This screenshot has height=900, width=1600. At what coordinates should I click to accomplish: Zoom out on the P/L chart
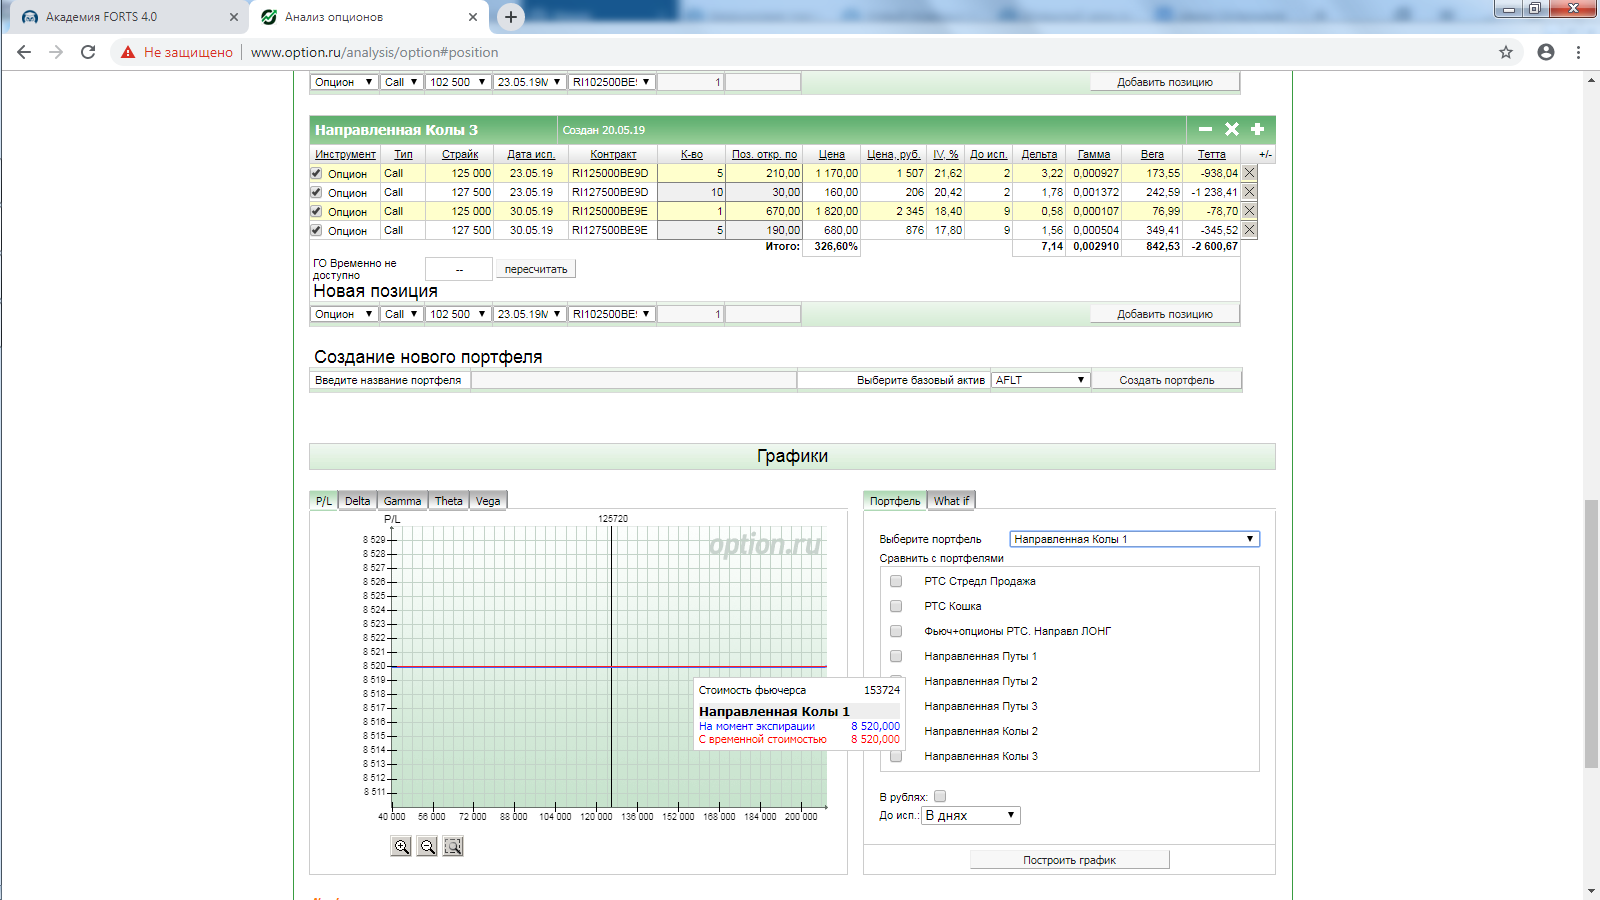tap(427, 846)
